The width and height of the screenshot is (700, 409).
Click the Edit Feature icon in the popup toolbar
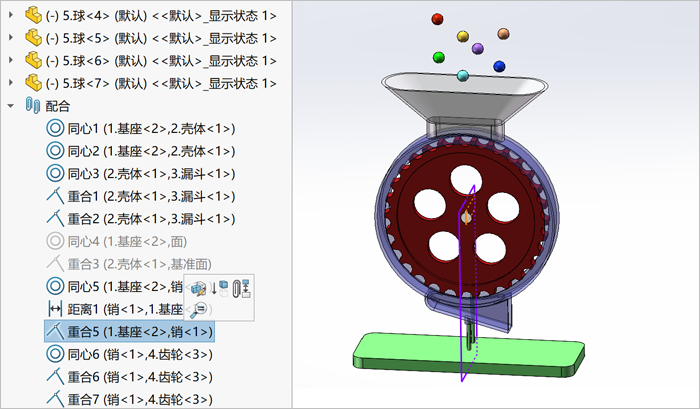tap(199, 288)
